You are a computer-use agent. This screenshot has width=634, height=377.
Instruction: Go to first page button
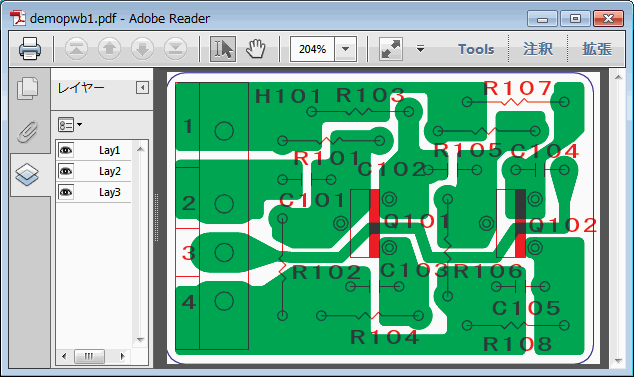point(76,49)
